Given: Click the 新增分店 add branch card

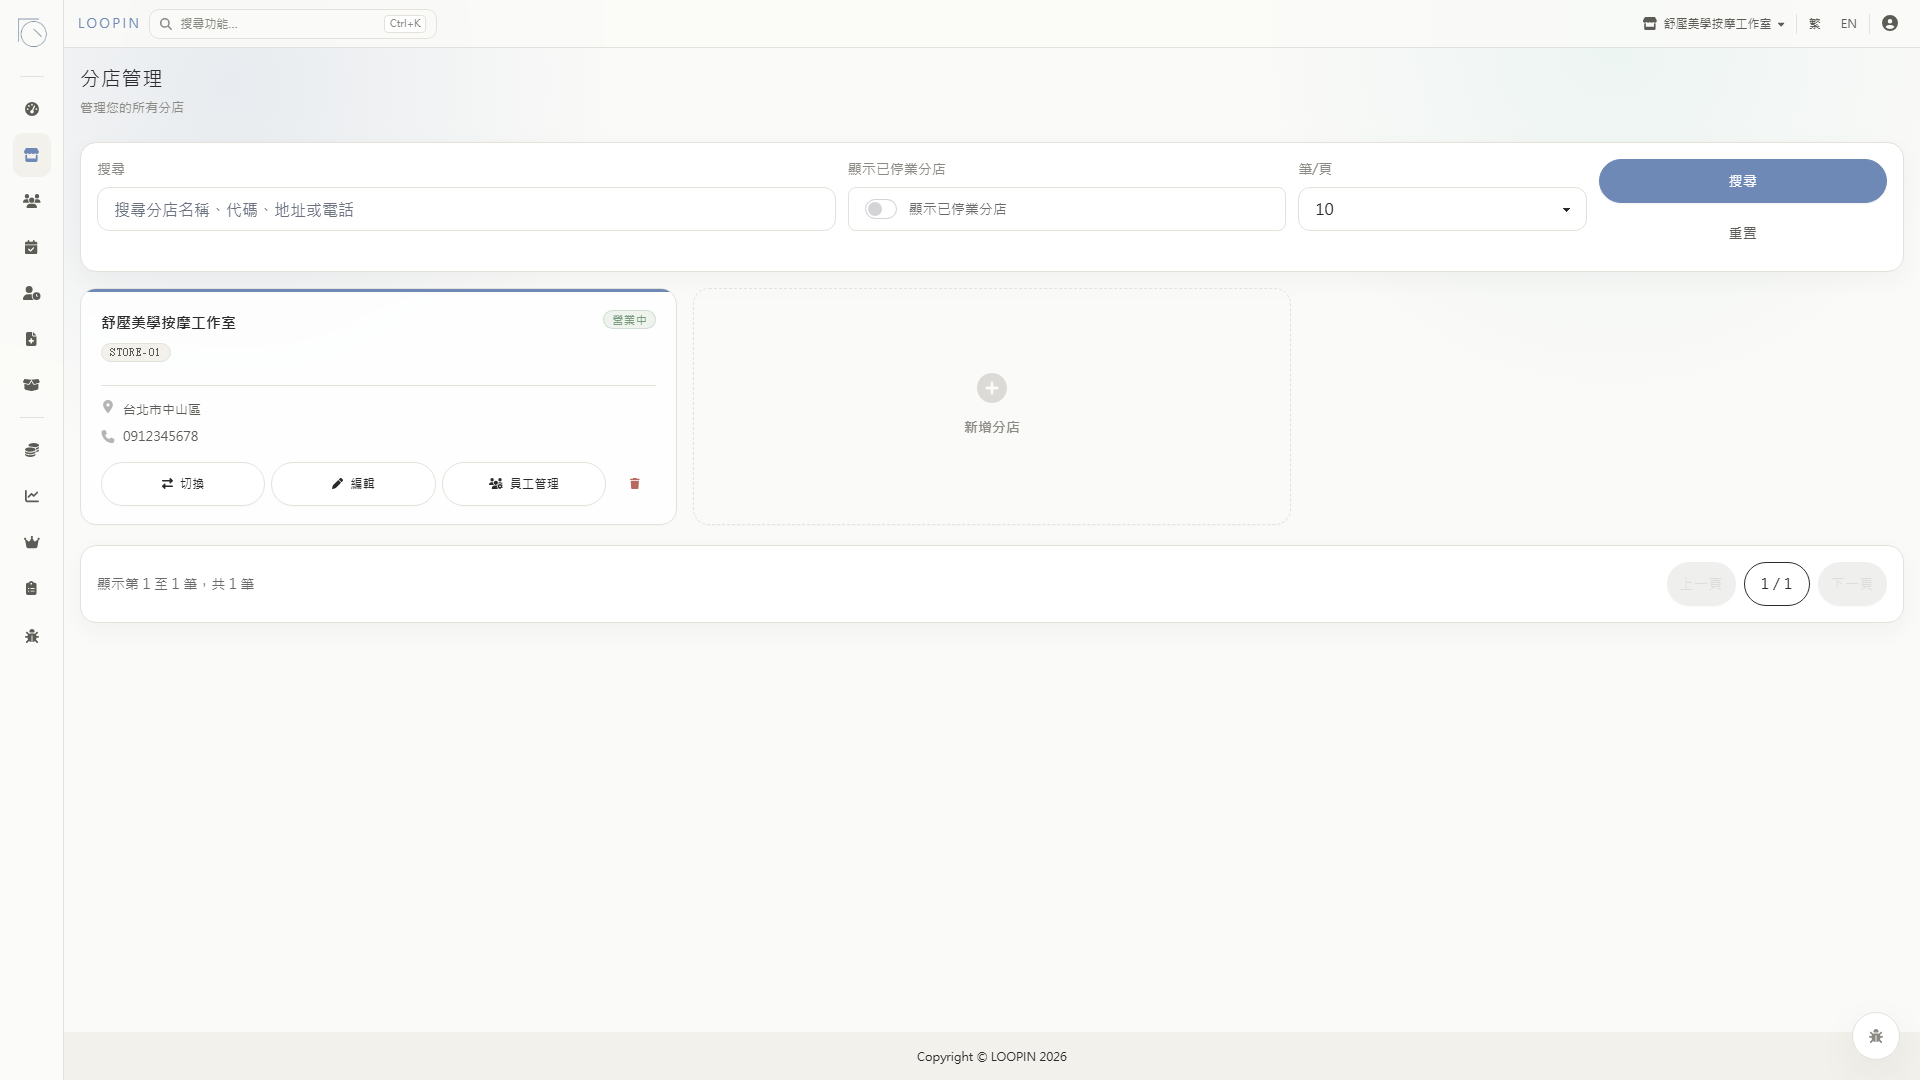Looking at the screenshot, I should (x=991, y=407).
